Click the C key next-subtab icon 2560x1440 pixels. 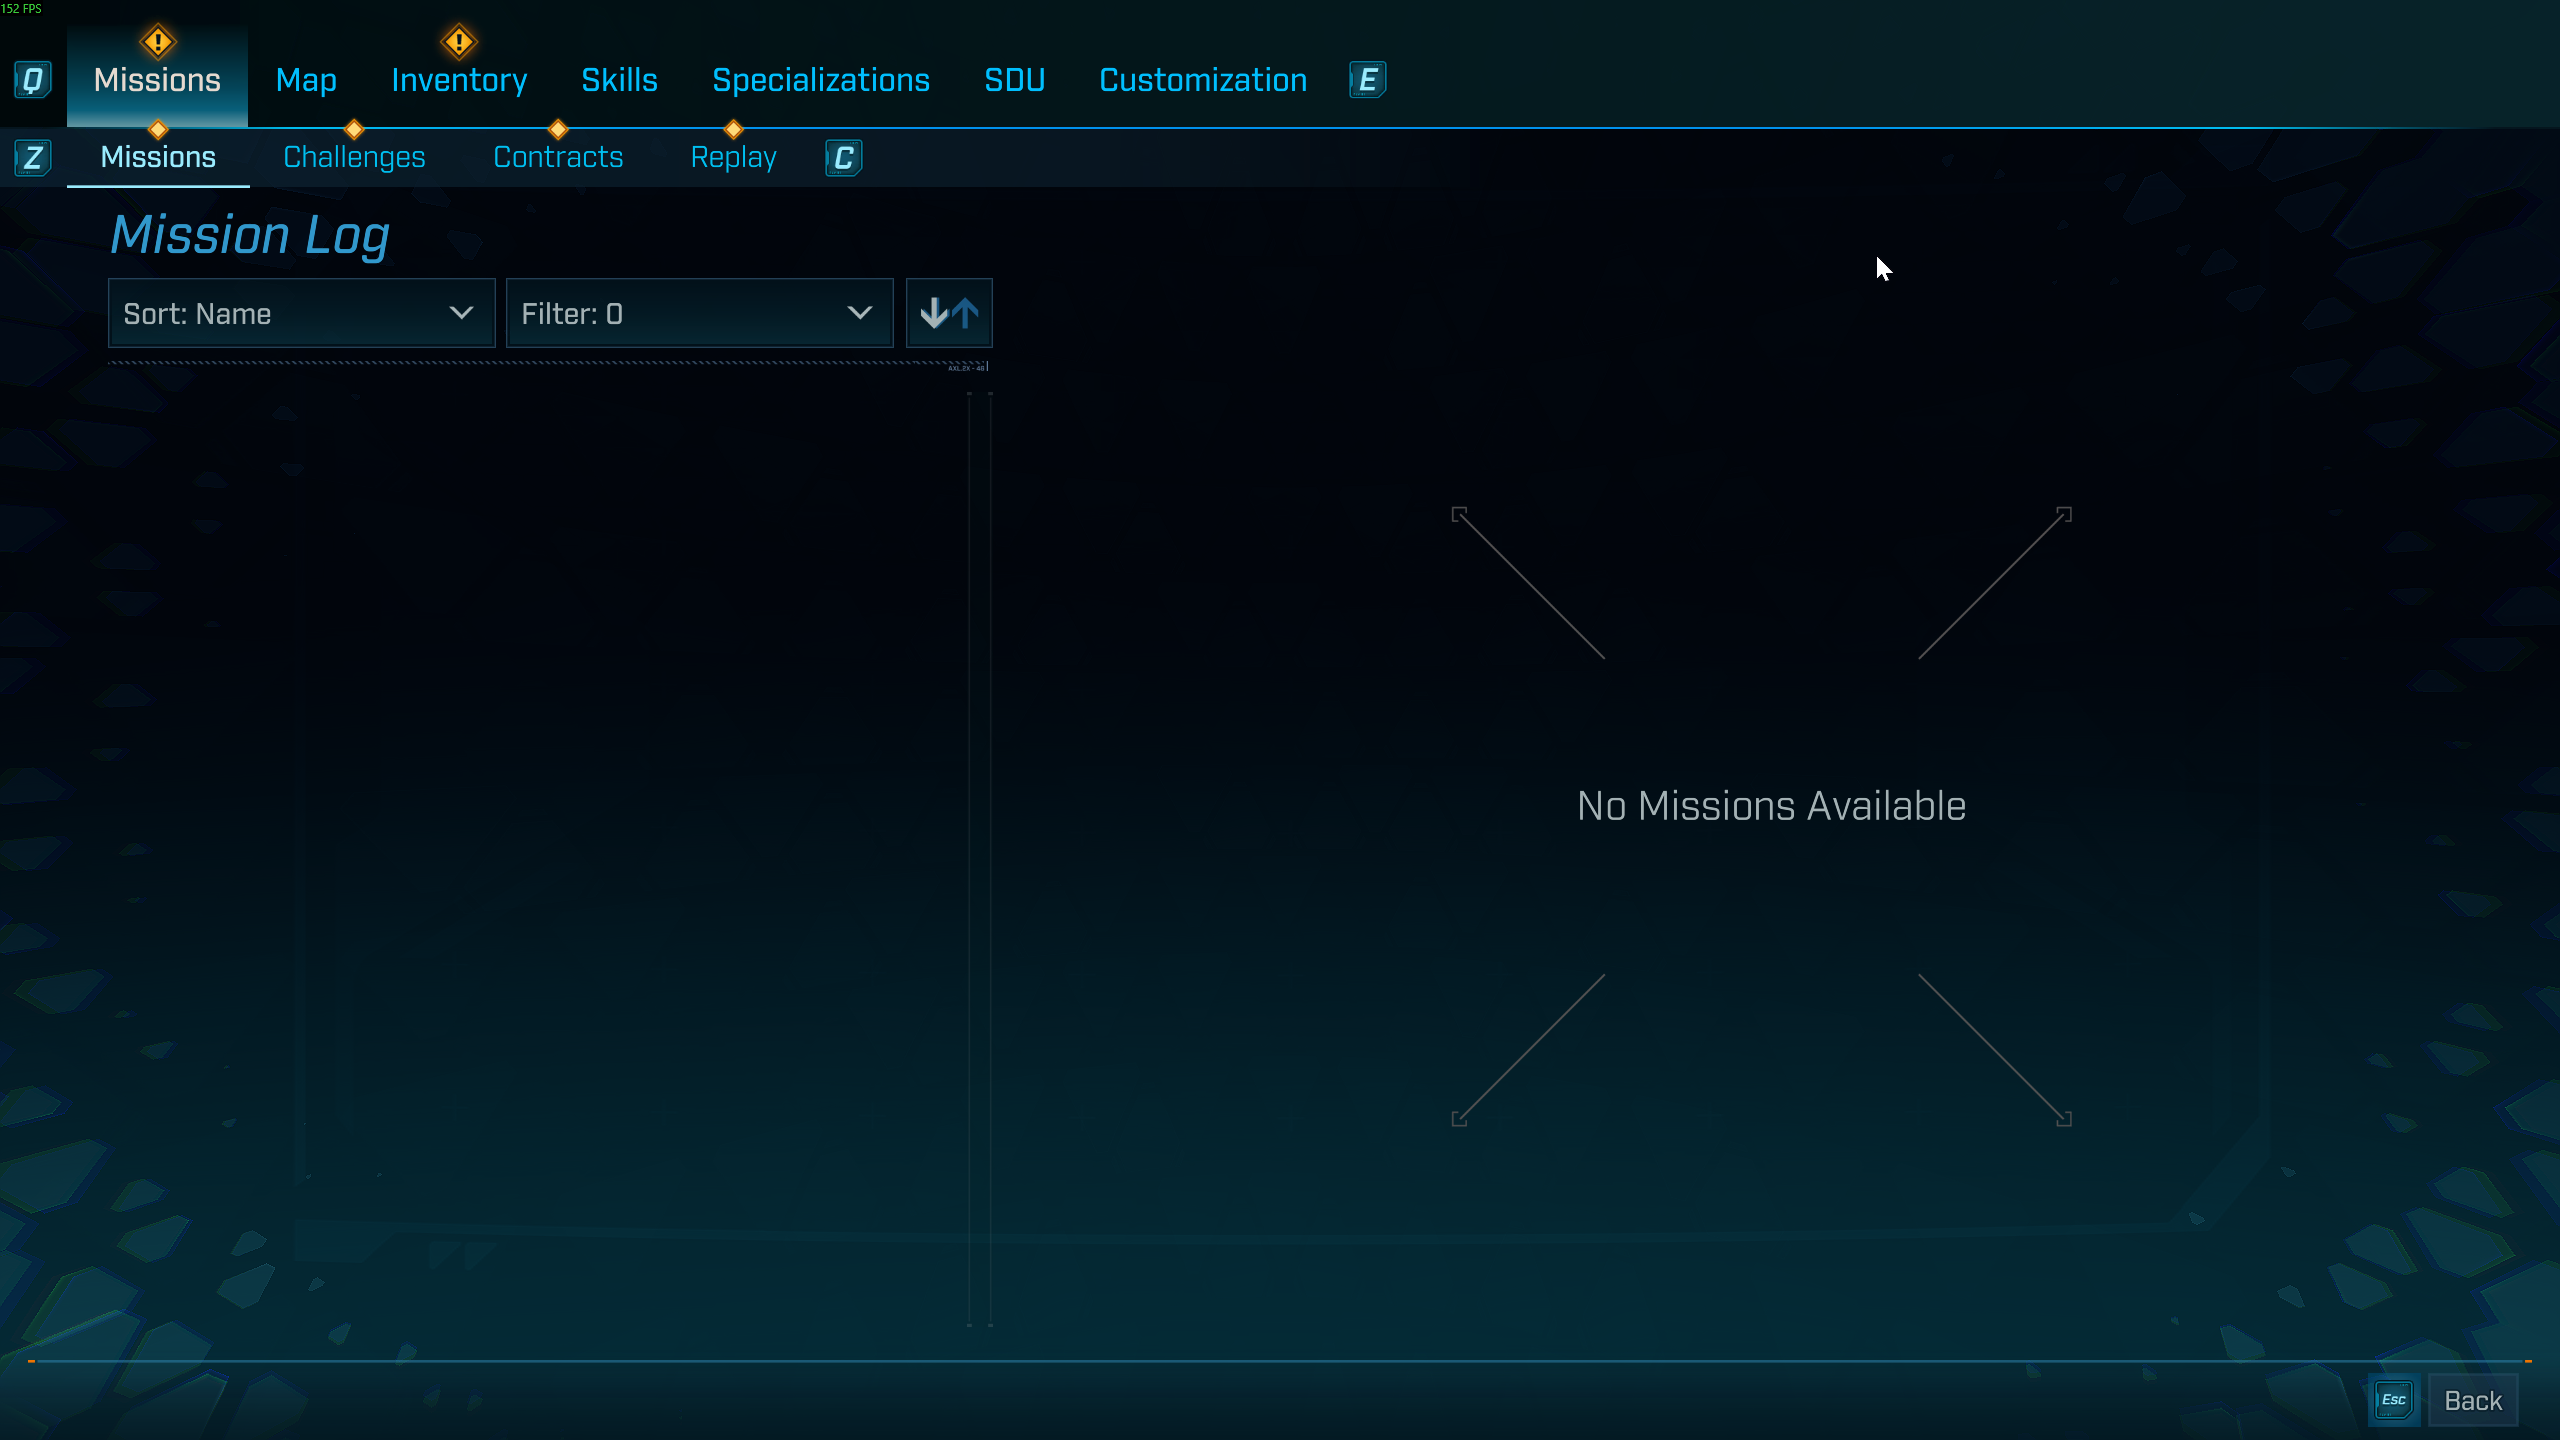(843, 158)
